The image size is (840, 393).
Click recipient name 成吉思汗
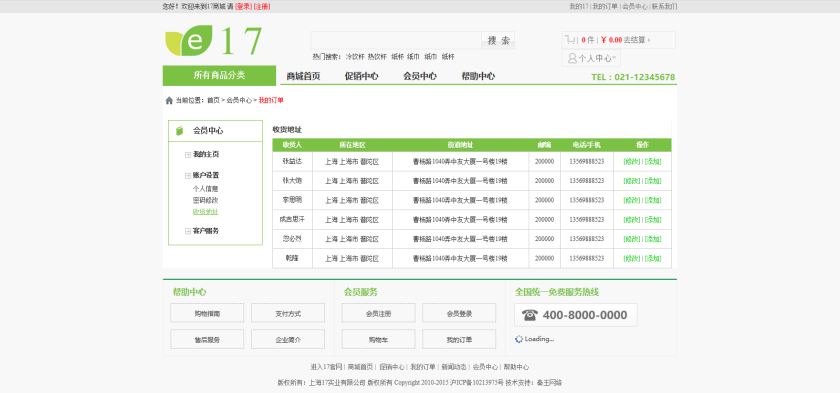292,220
